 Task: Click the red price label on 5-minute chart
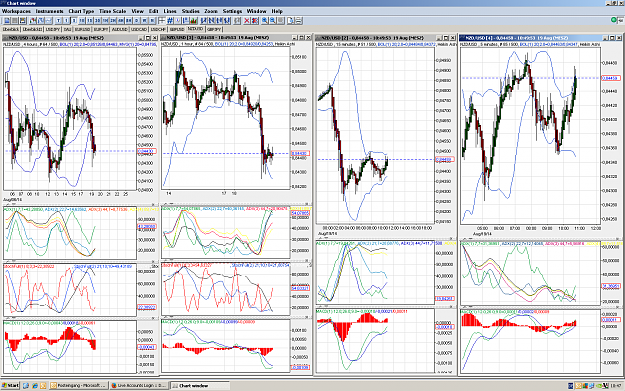coord(610,78)
